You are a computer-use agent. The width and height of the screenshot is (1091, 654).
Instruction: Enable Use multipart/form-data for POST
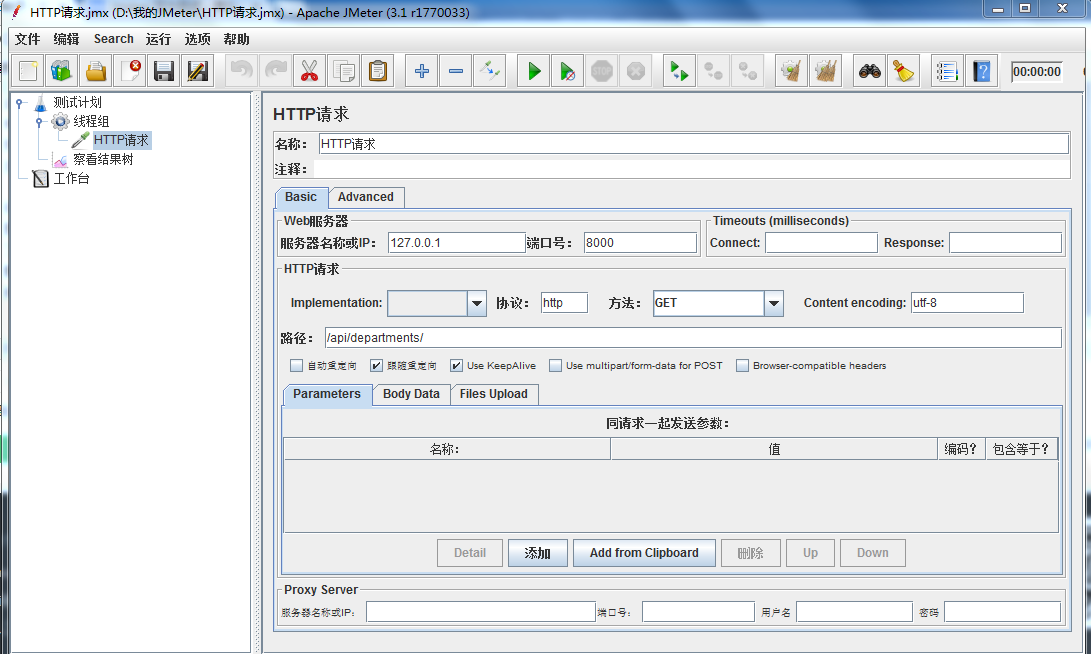555,365
